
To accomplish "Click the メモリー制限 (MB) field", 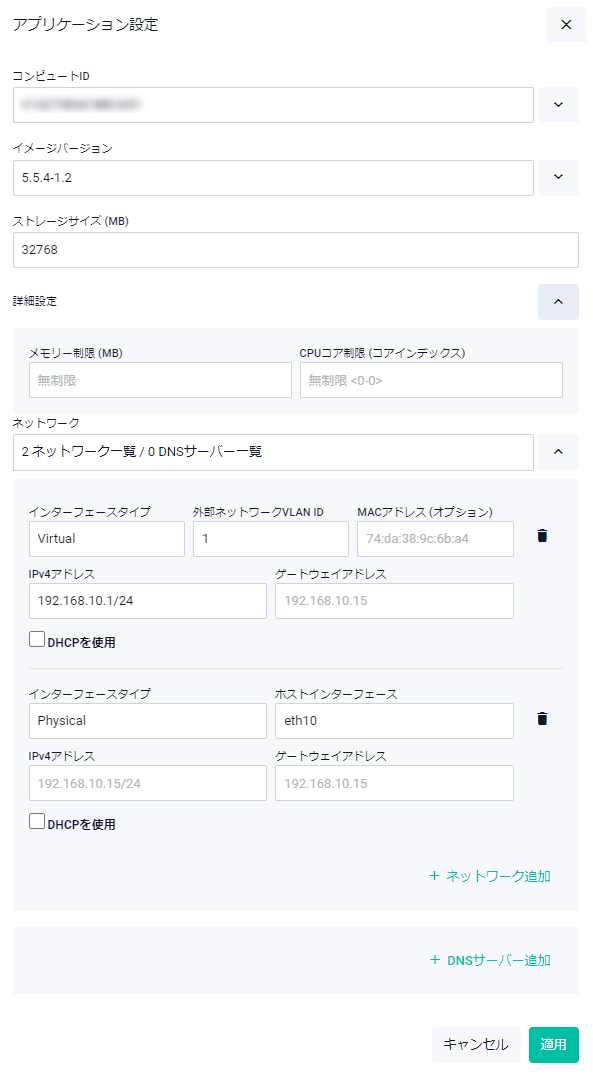I will pyautogui.click(x=160, y=380).
